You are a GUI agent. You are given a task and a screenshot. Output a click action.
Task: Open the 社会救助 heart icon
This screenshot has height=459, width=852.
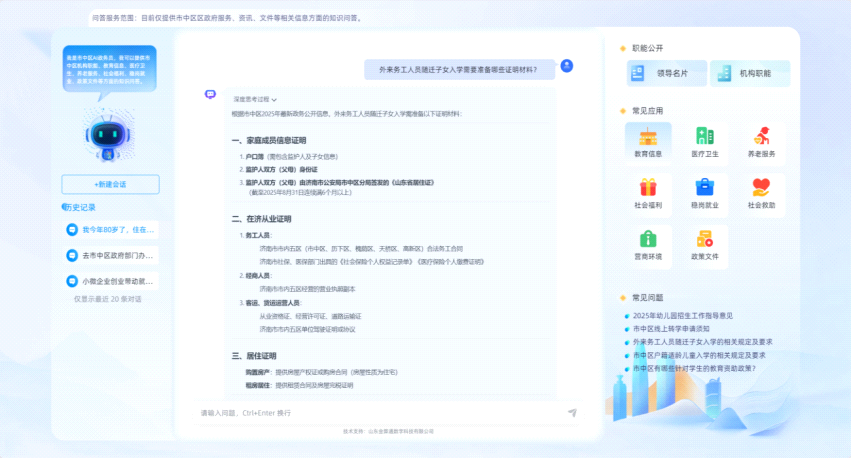tap(761, 188)
